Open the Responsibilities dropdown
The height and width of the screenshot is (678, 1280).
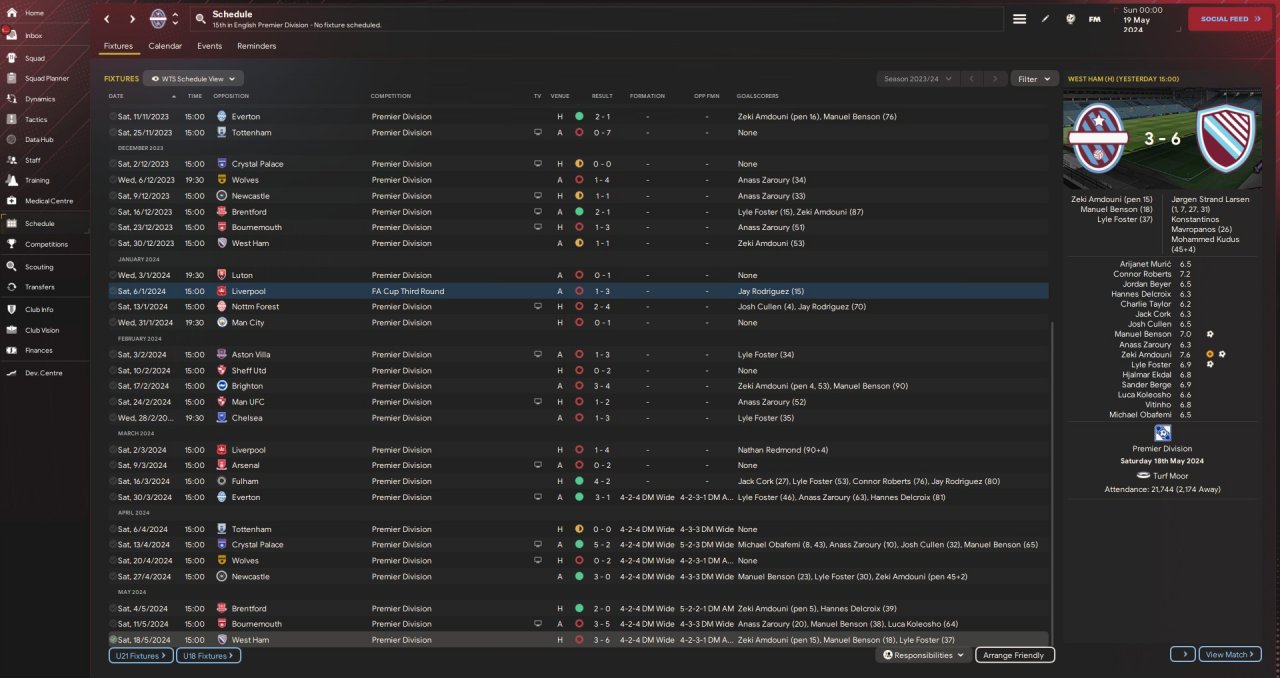(924, 655)
